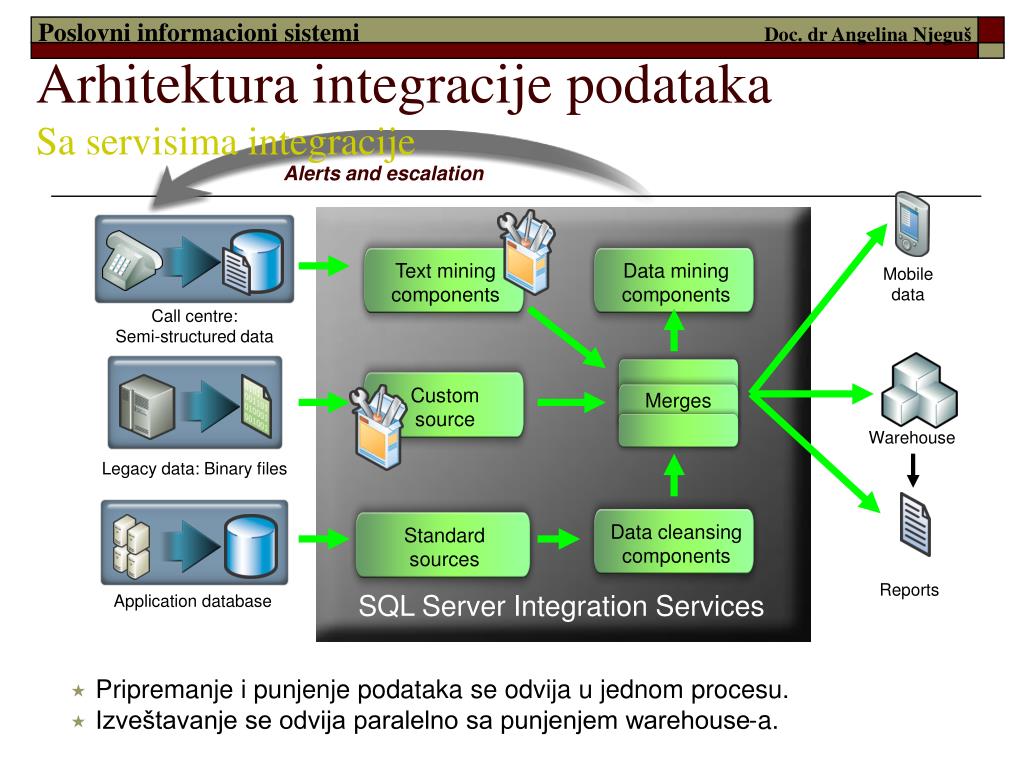
Task: Click the Reports document icon
Action: 915,524
